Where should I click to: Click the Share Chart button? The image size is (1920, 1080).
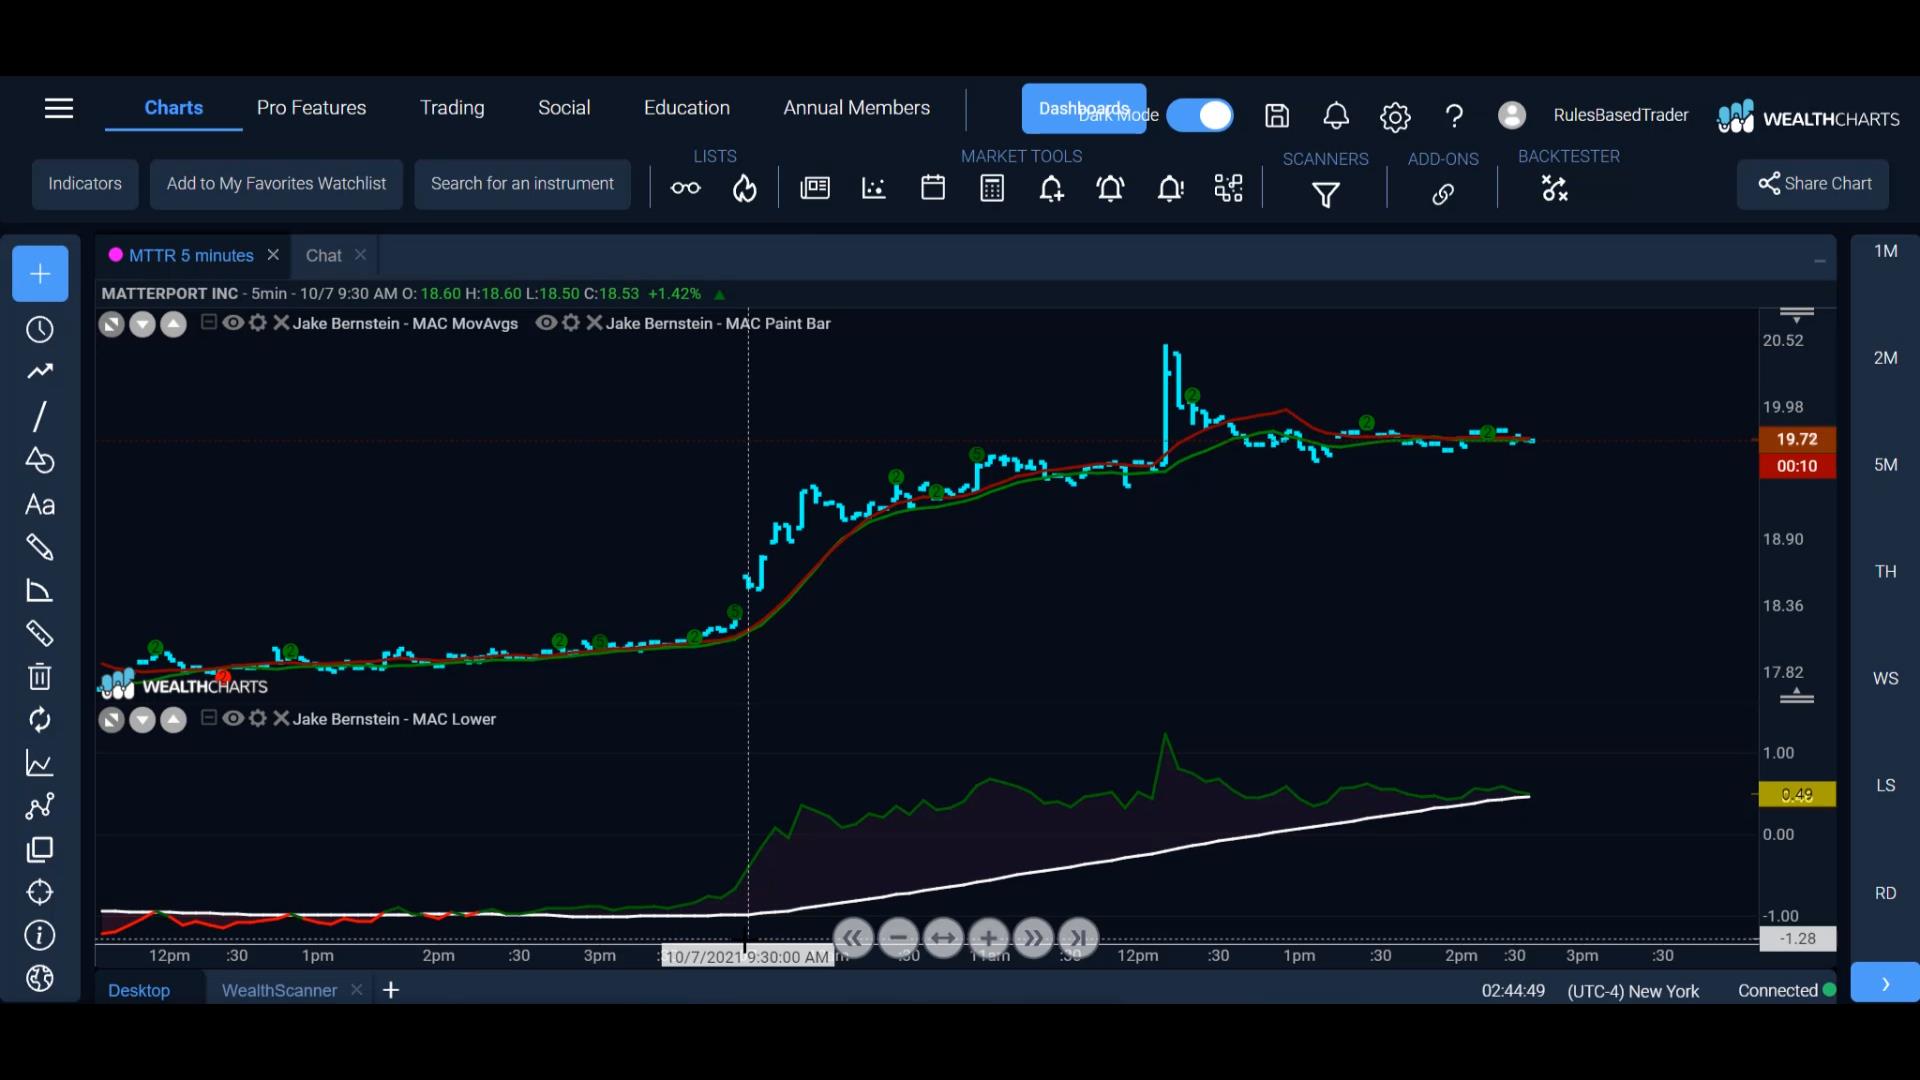[1813, 184]
